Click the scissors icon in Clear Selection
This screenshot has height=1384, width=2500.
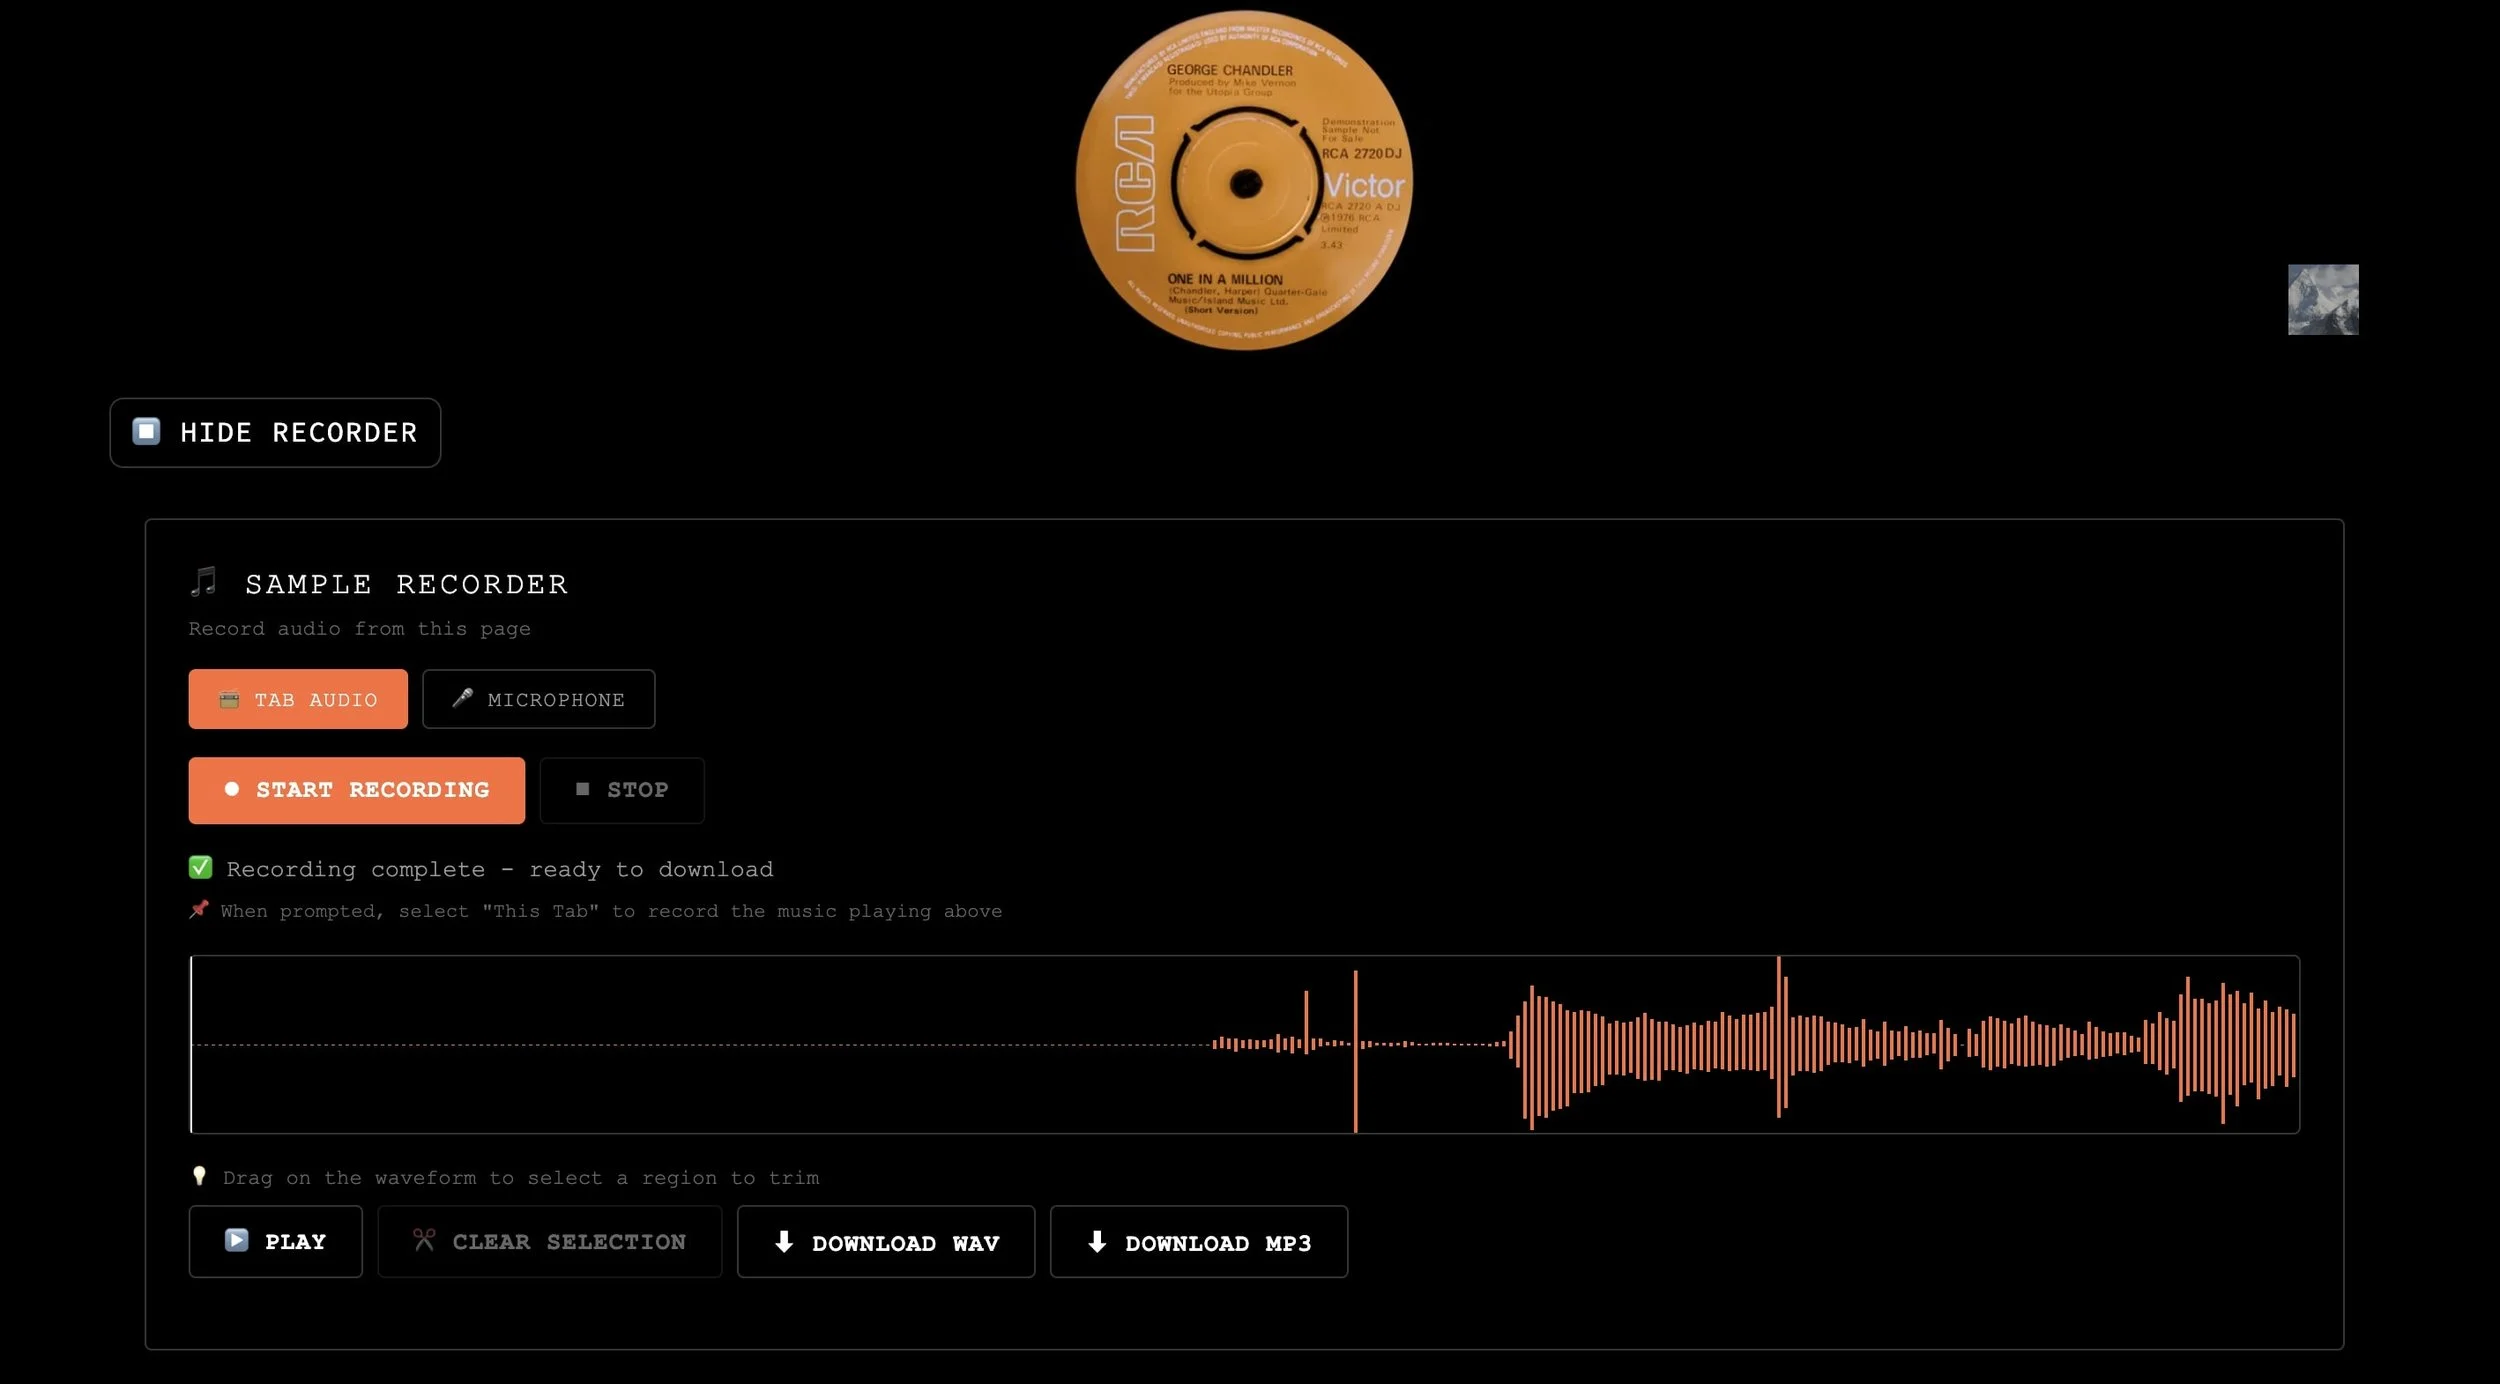(424, 1241)
